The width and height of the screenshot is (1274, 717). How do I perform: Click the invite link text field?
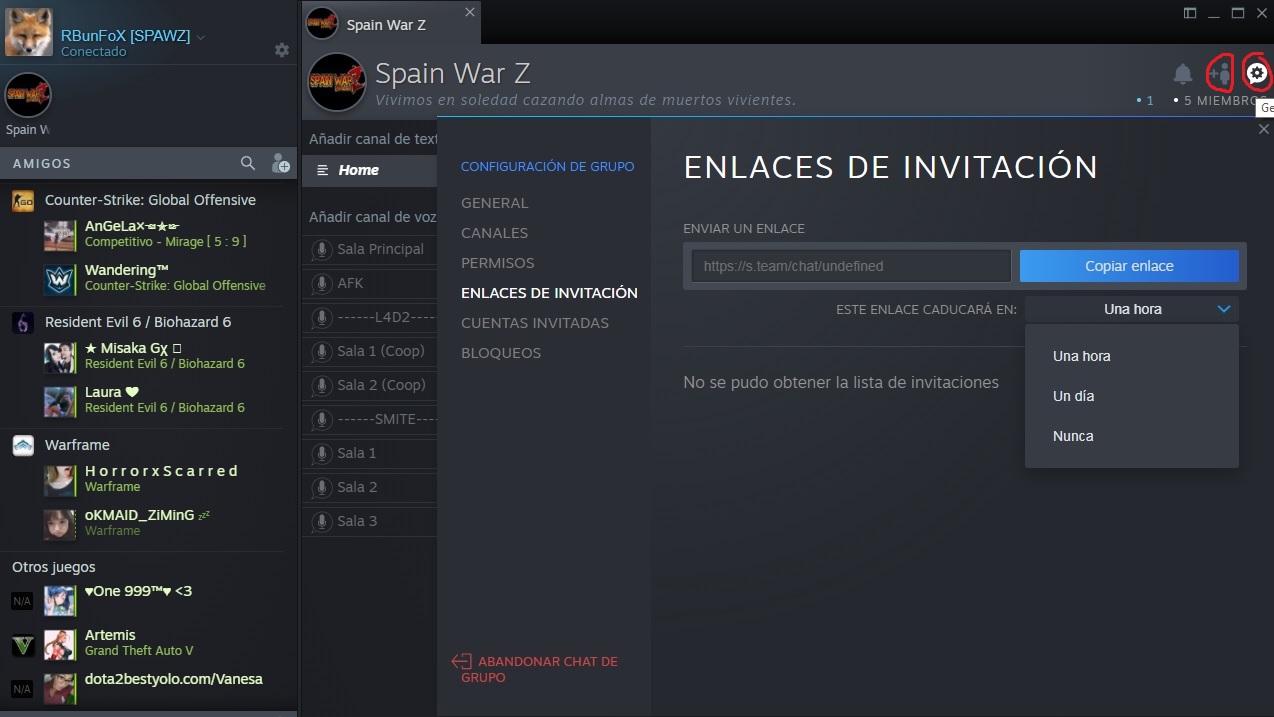click(851, 266)
